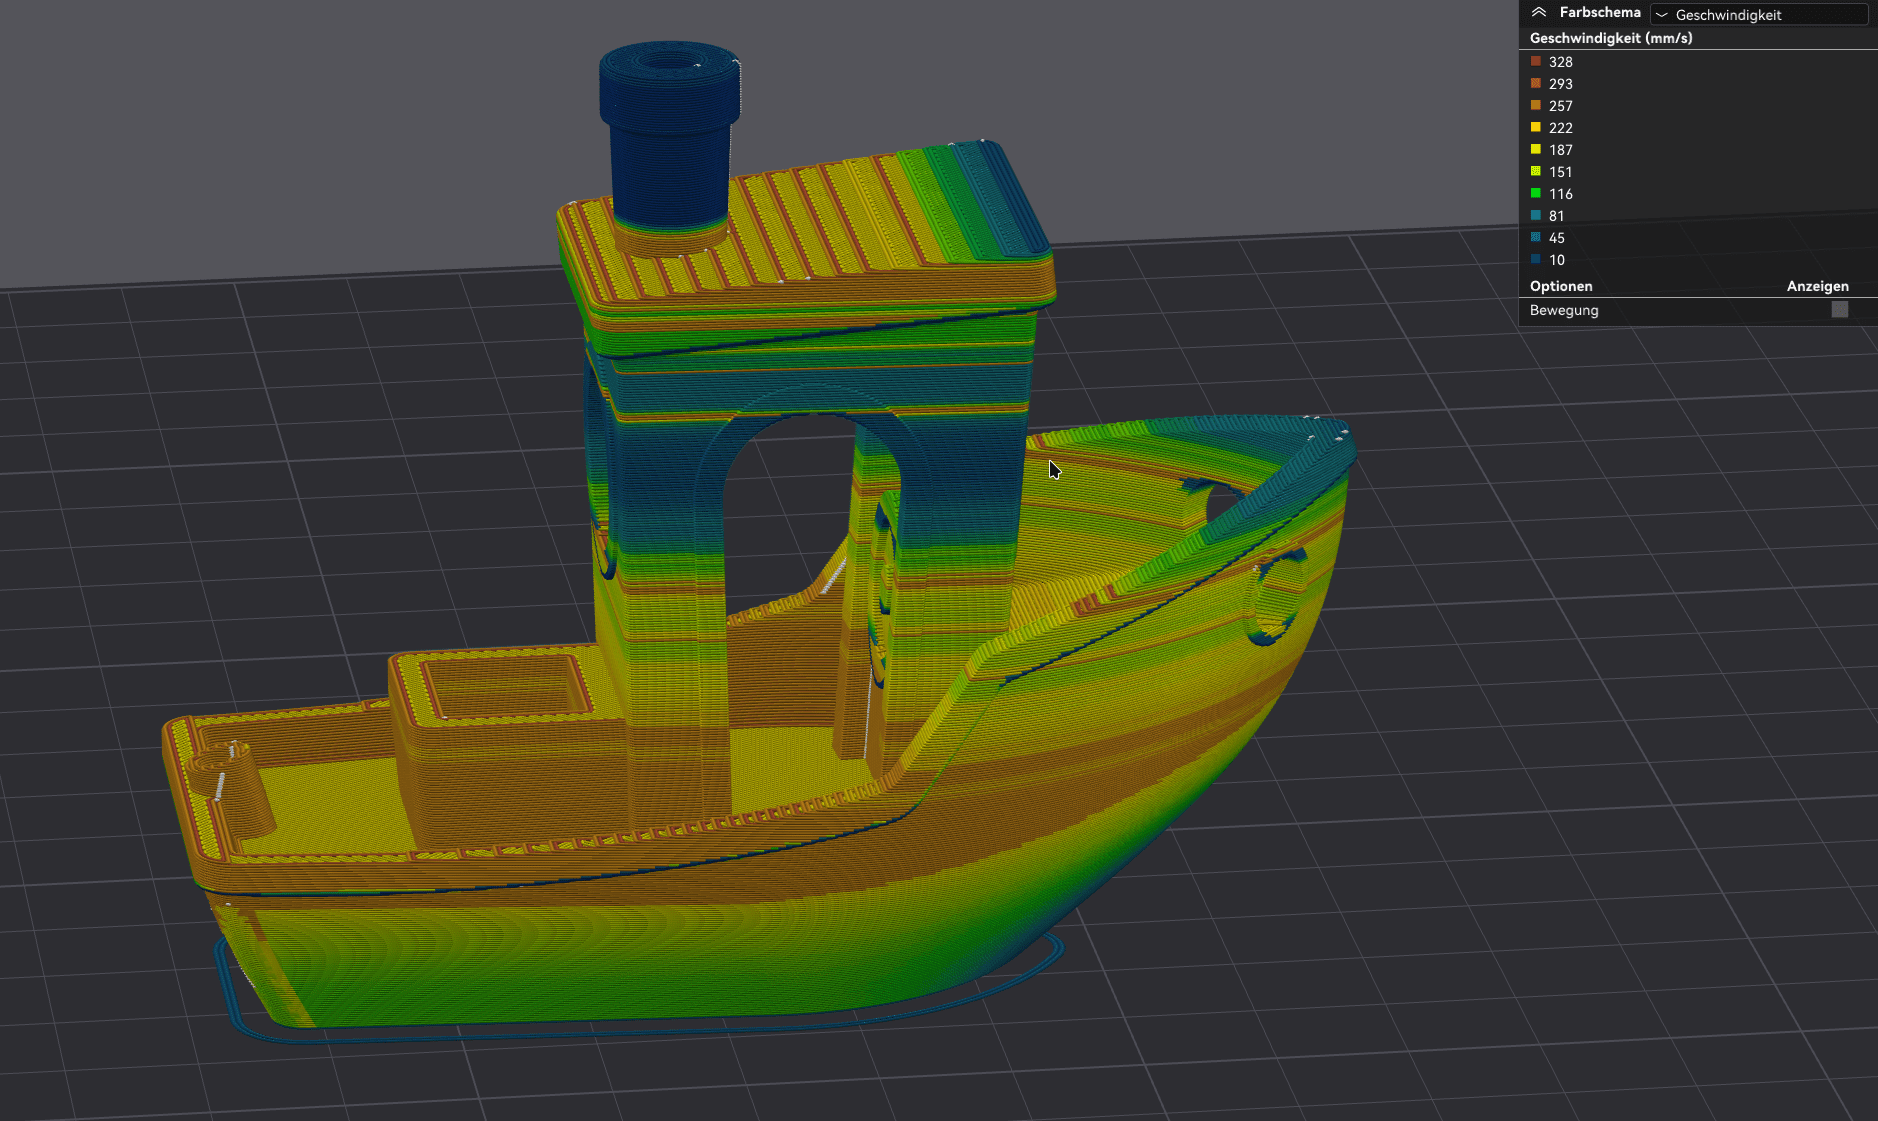Screen dimensions: 1878x1121
Task: Select the 45 speed legend value
Action: (x=1557, y=238)
